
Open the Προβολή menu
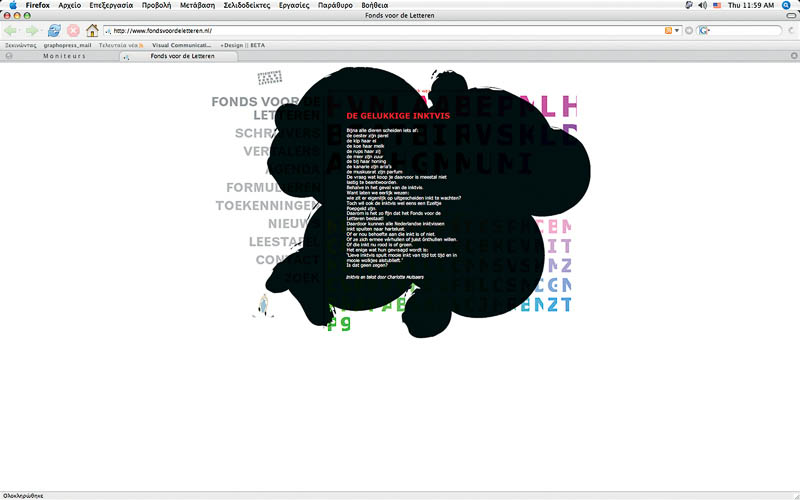(156, 5)
